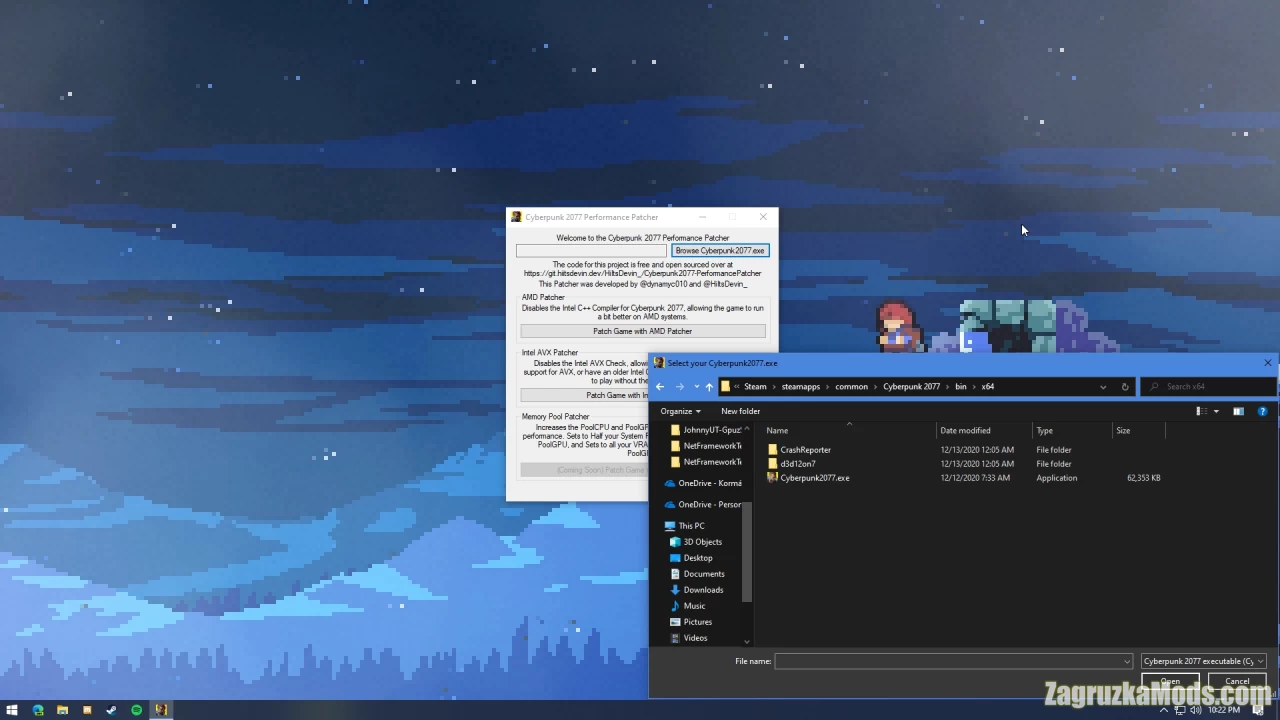Toggle the preview pane
1280x720 pixels.
1238,411
